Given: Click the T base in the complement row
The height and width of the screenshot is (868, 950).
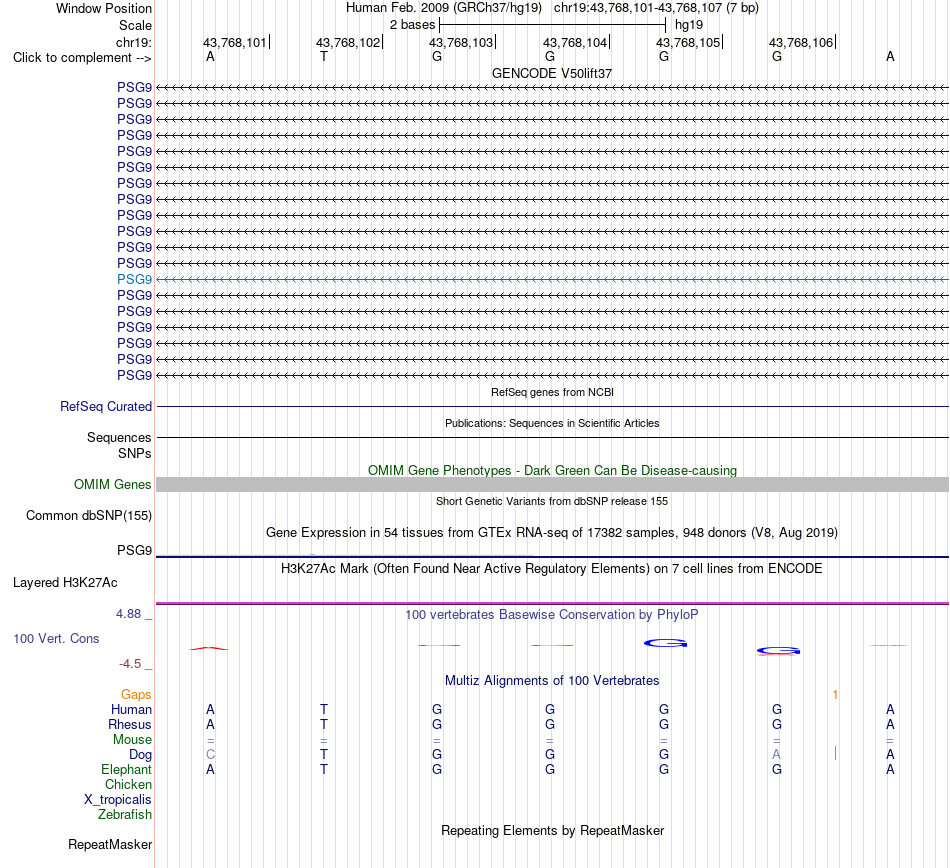Looking at the screenshot, I should [x=324, y=56].
